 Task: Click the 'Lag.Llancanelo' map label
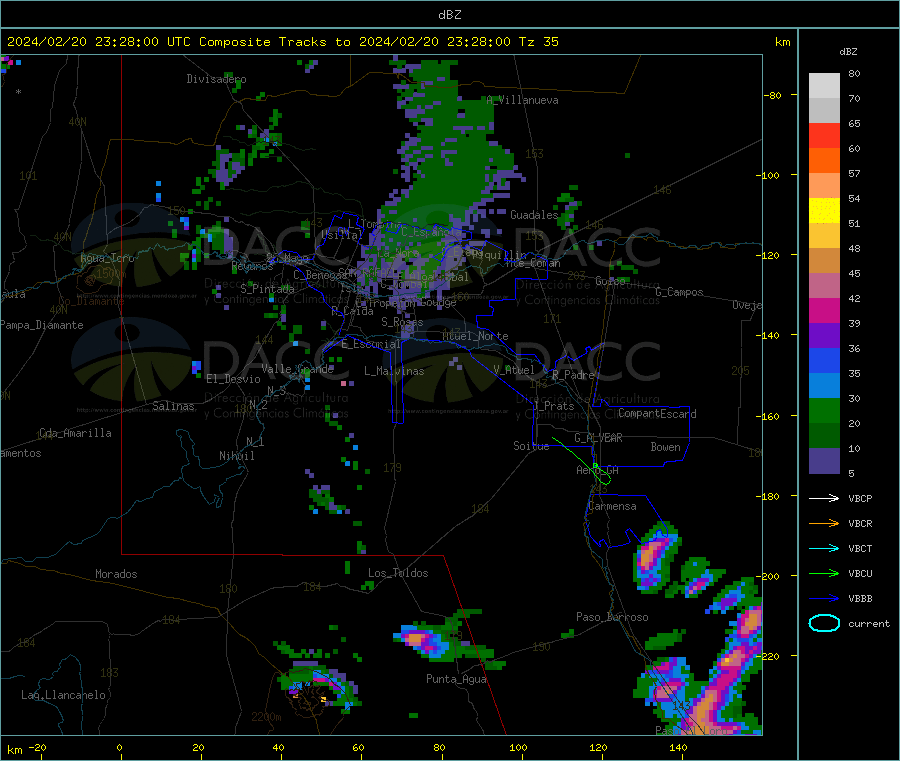pos(63,695)
